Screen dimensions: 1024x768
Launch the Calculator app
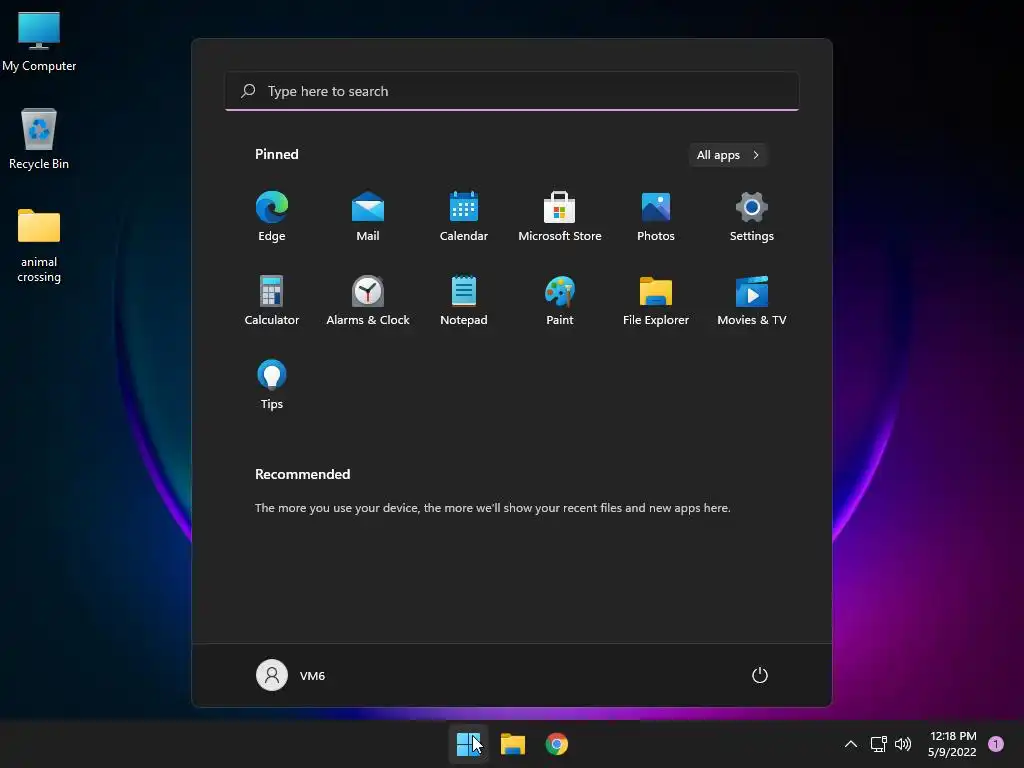[272, 300]
